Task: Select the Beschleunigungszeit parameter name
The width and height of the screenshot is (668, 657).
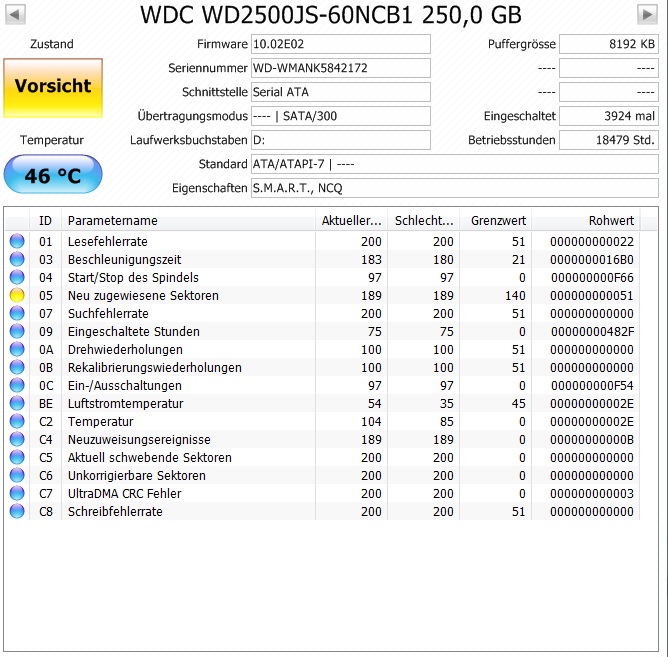Action: (x=124, y=259)
